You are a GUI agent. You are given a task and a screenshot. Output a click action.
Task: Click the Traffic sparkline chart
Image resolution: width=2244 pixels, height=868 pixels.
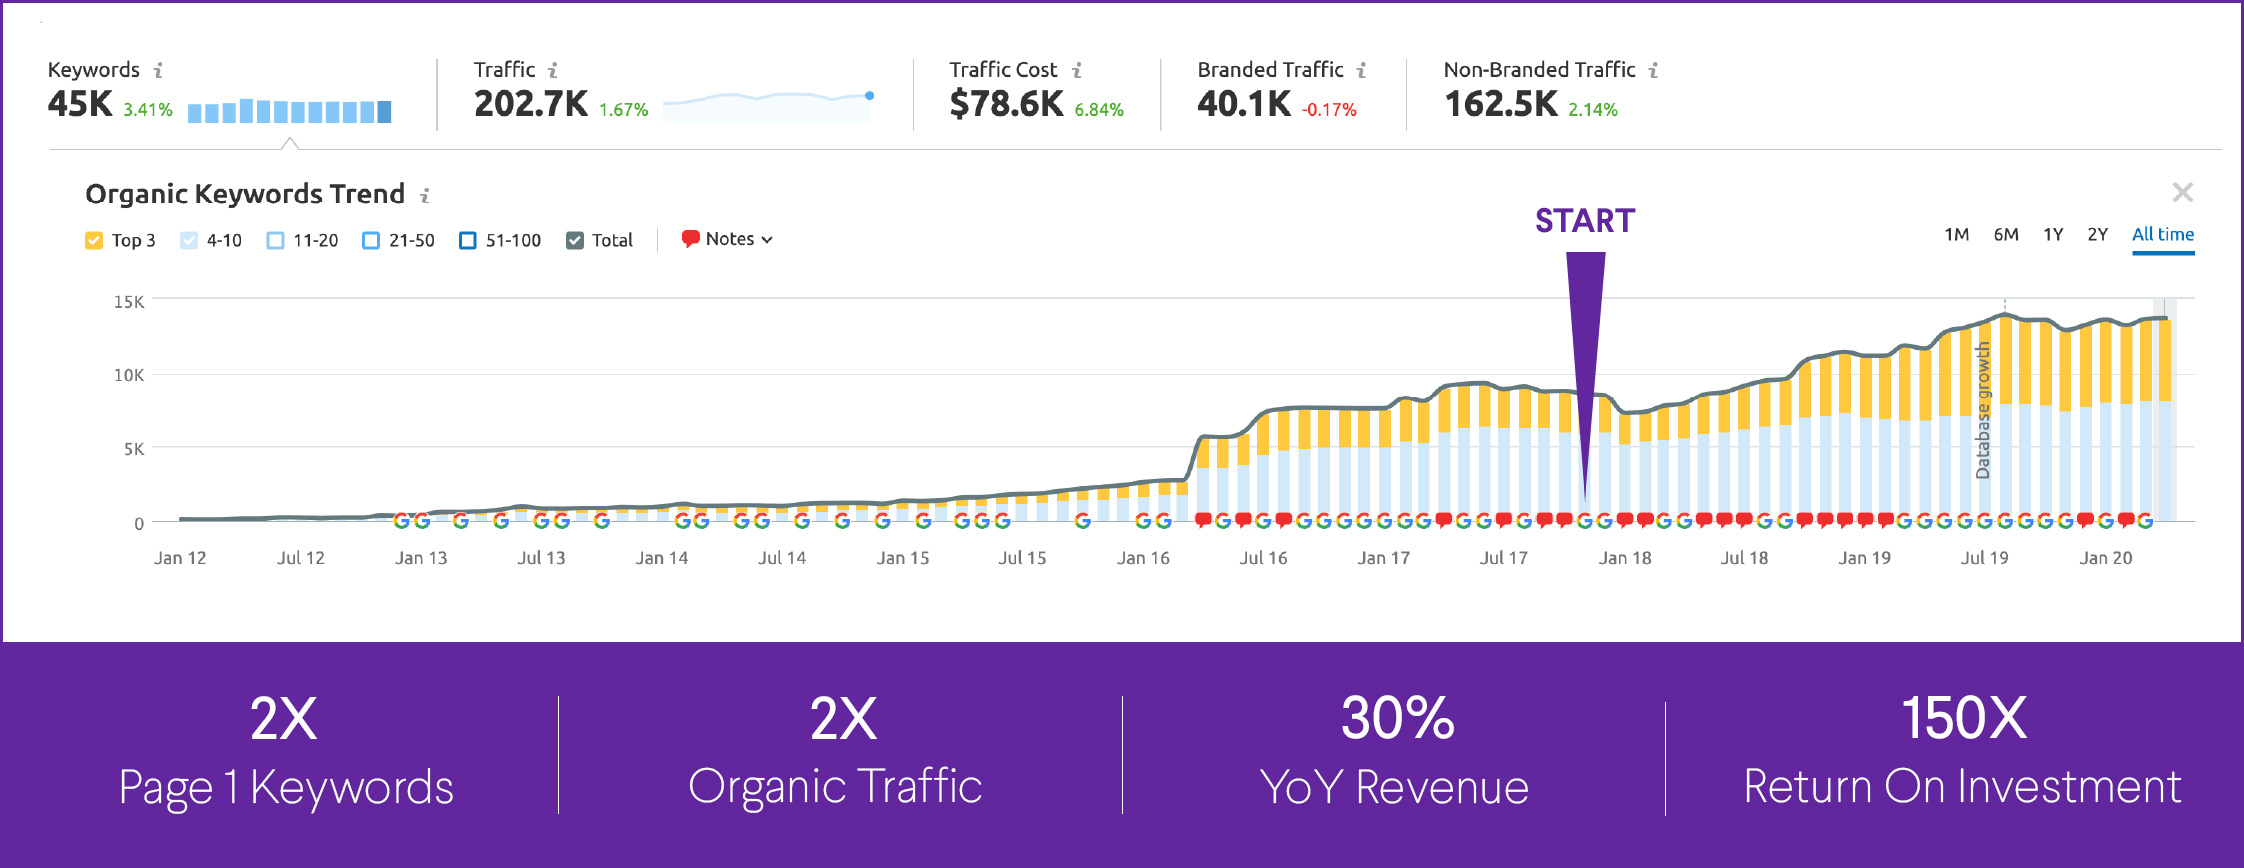768,106
